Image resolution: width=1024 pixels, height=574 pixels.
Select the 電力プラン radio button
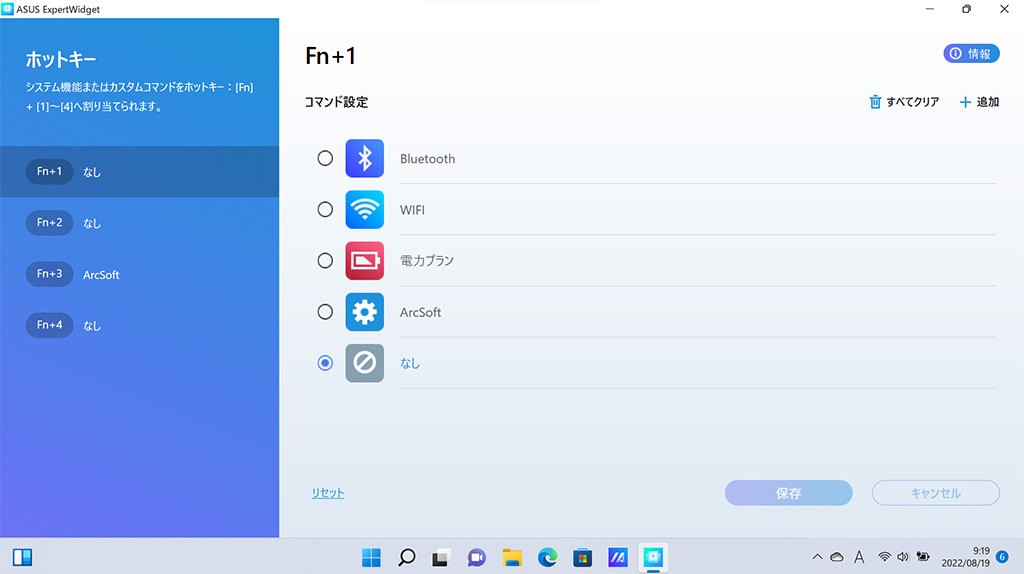(x=325, y=261)
